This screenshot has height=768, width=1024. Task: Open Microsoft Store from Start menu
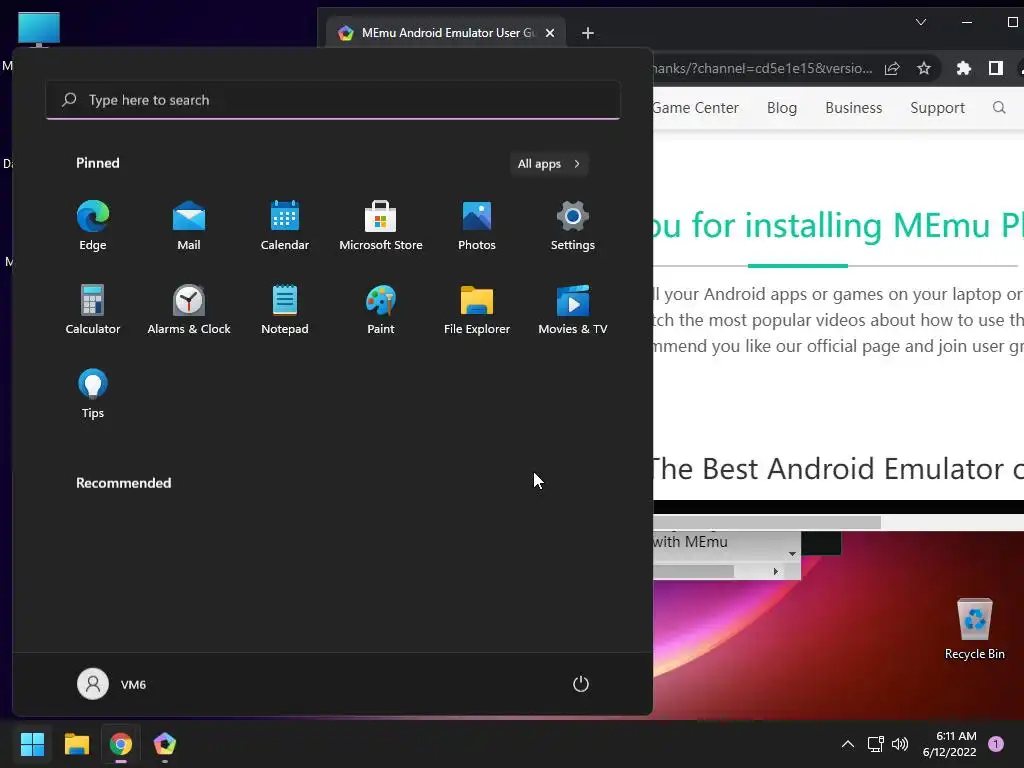tap(381, 225)
